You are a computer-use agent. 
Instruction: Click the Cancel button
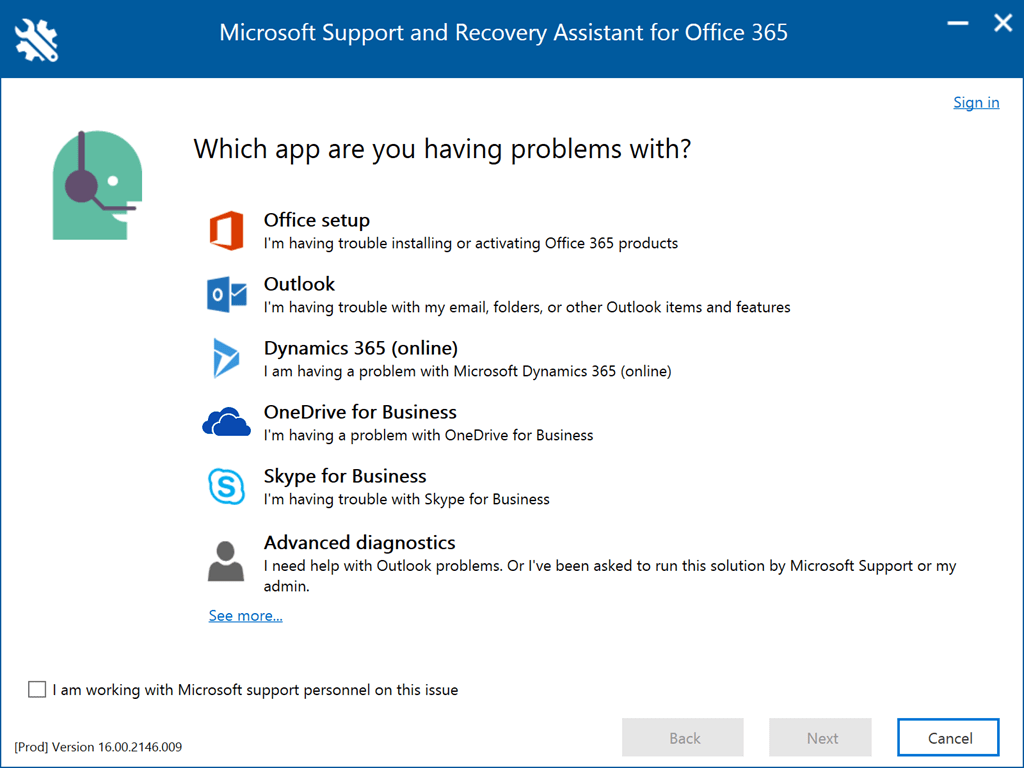click(948, 737)
